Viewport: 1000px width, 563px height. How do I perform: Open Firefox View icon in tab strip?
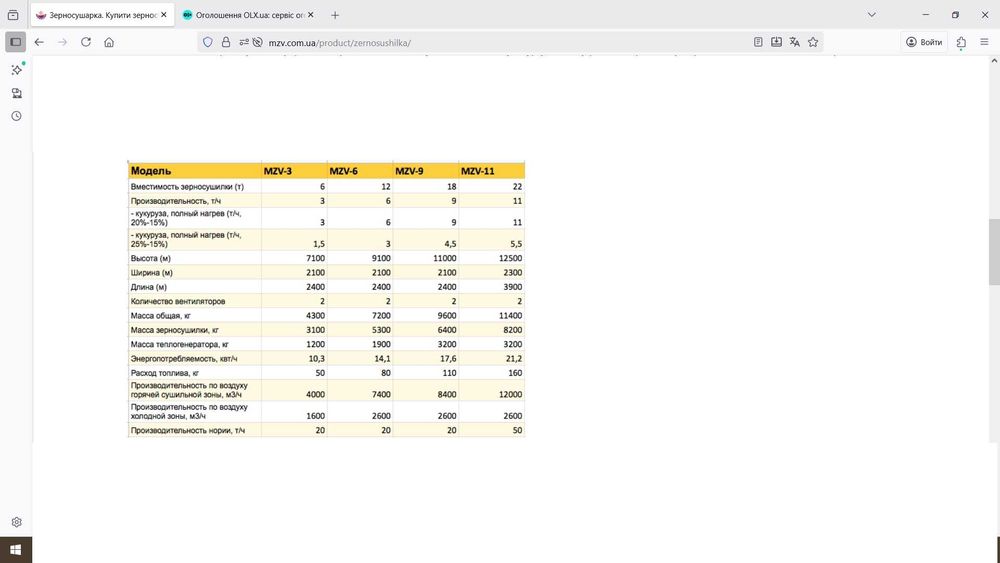click(x=13, y=15)
